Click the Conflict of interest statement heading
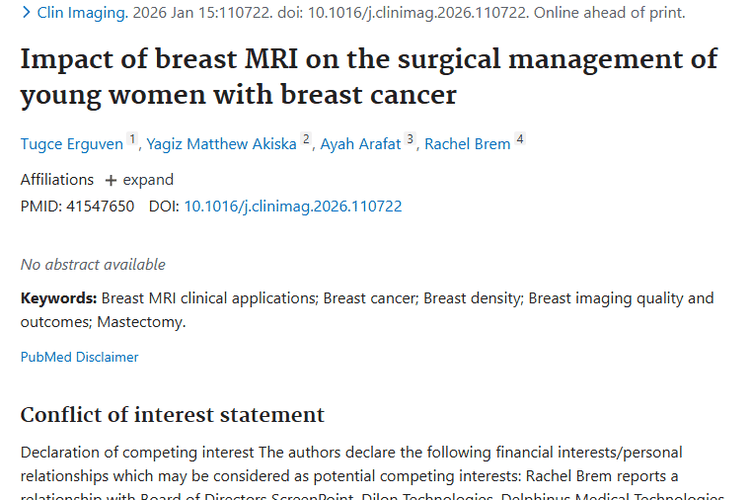The height and width of the screenshot is (500, 750). point(172,415)
